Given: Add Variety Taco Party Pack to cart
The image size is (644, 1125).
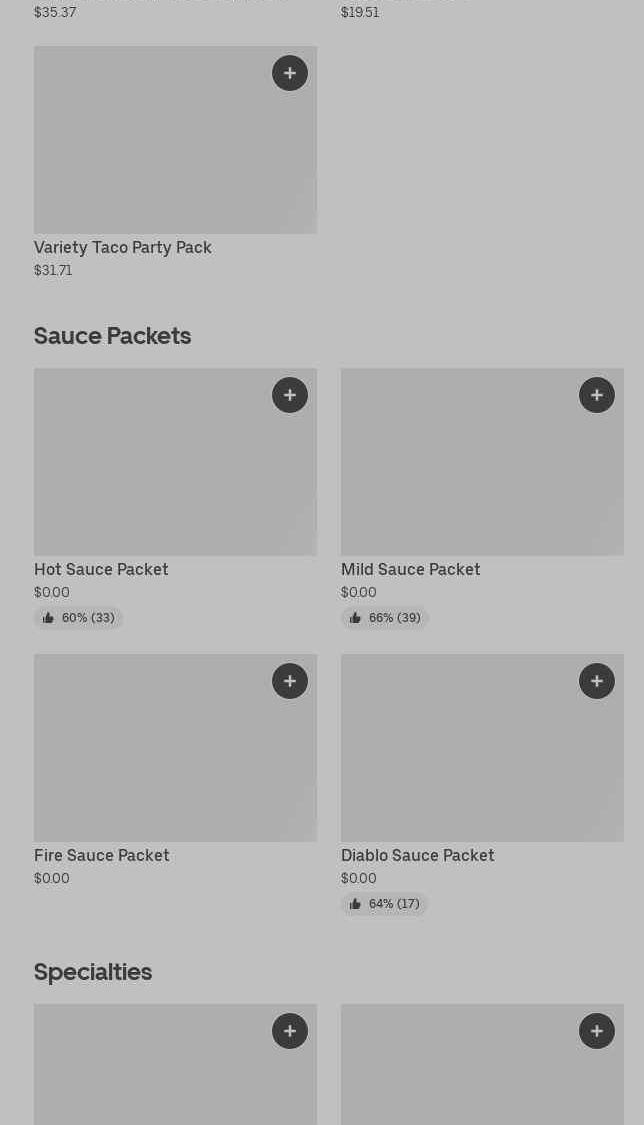Looking at the screenshot, I should pyautogui.click(x=290, y=73).
